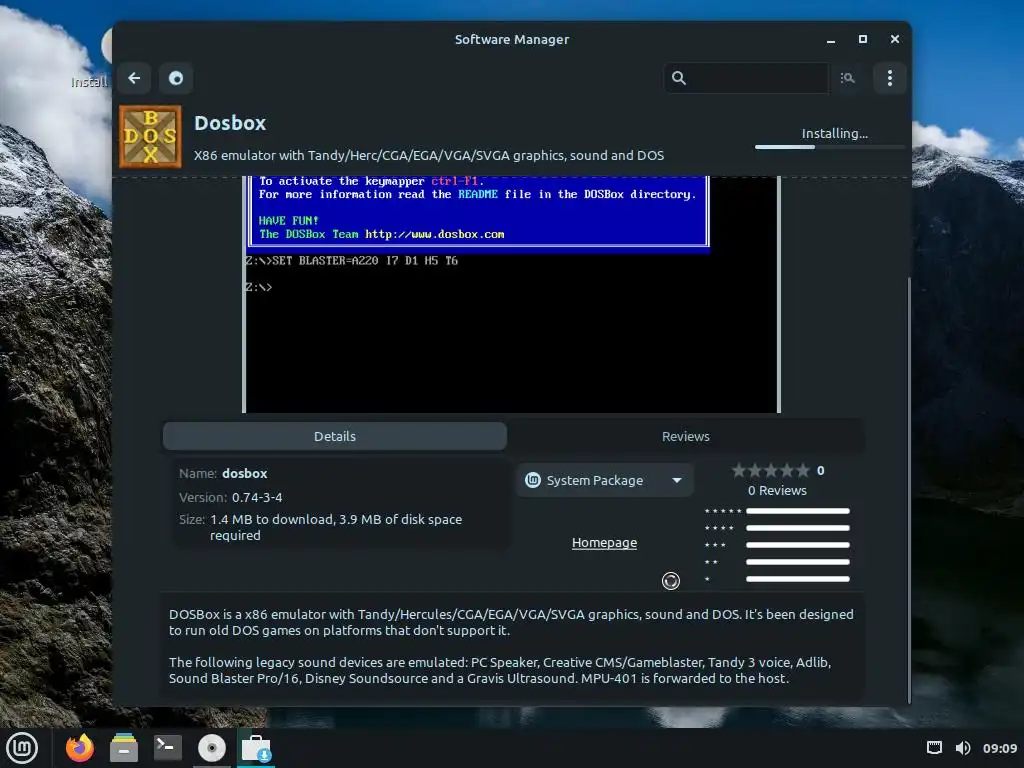Open the volume tray icon
Viewport: 1024px width, 768px height.
pyautogui.click(x=963, y=748)
